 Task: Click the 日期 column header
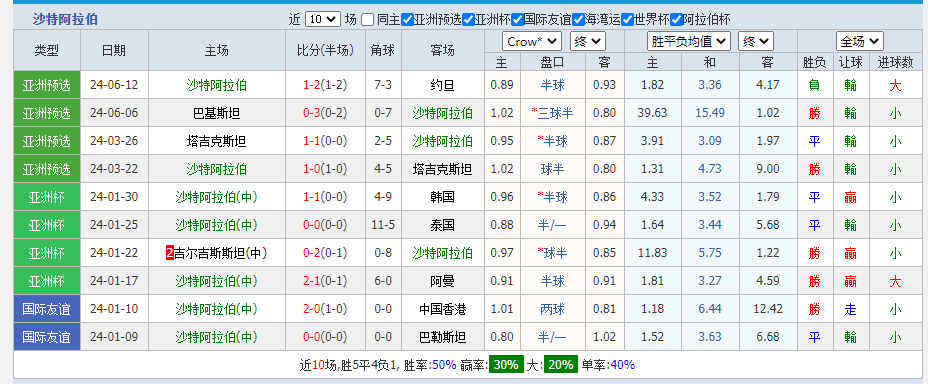114,51
